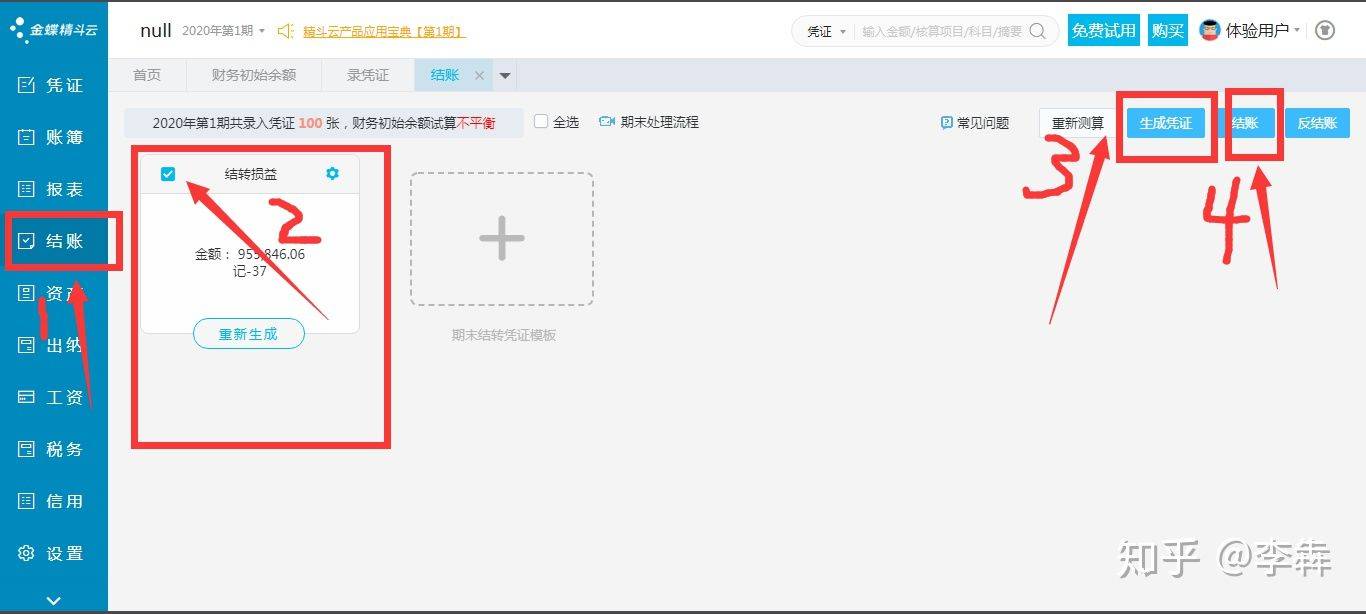Click the 重新生成 button on card
Screen dimensions: 1366x614
(248, 334)
